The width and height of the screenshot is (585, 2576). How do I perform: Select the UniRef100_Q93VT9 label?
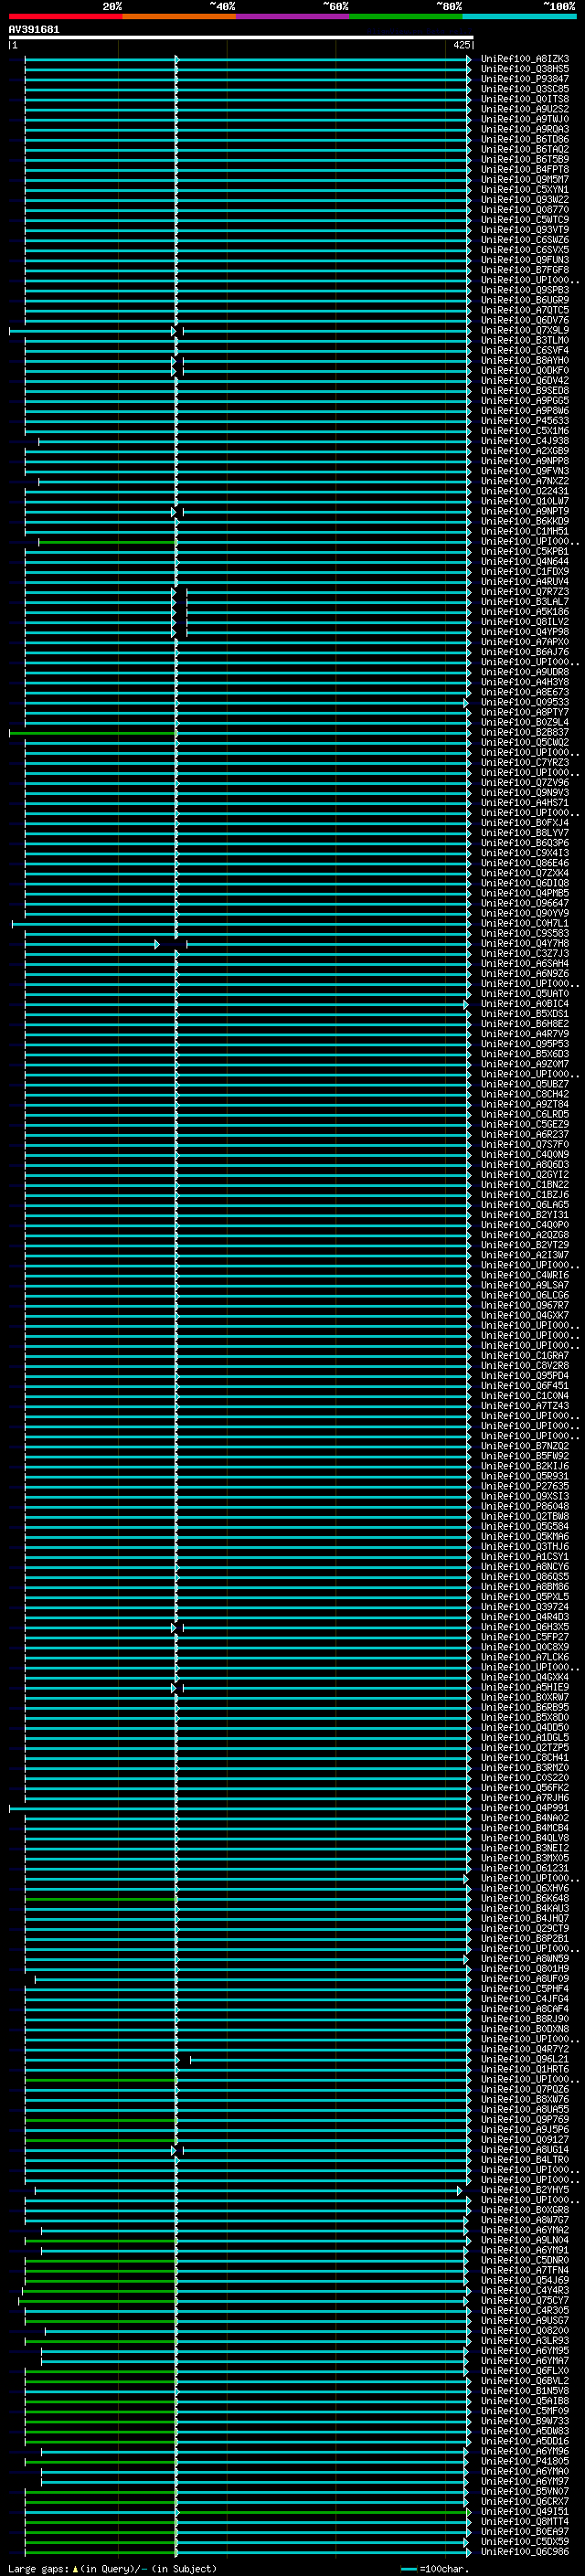coord(525,230)
